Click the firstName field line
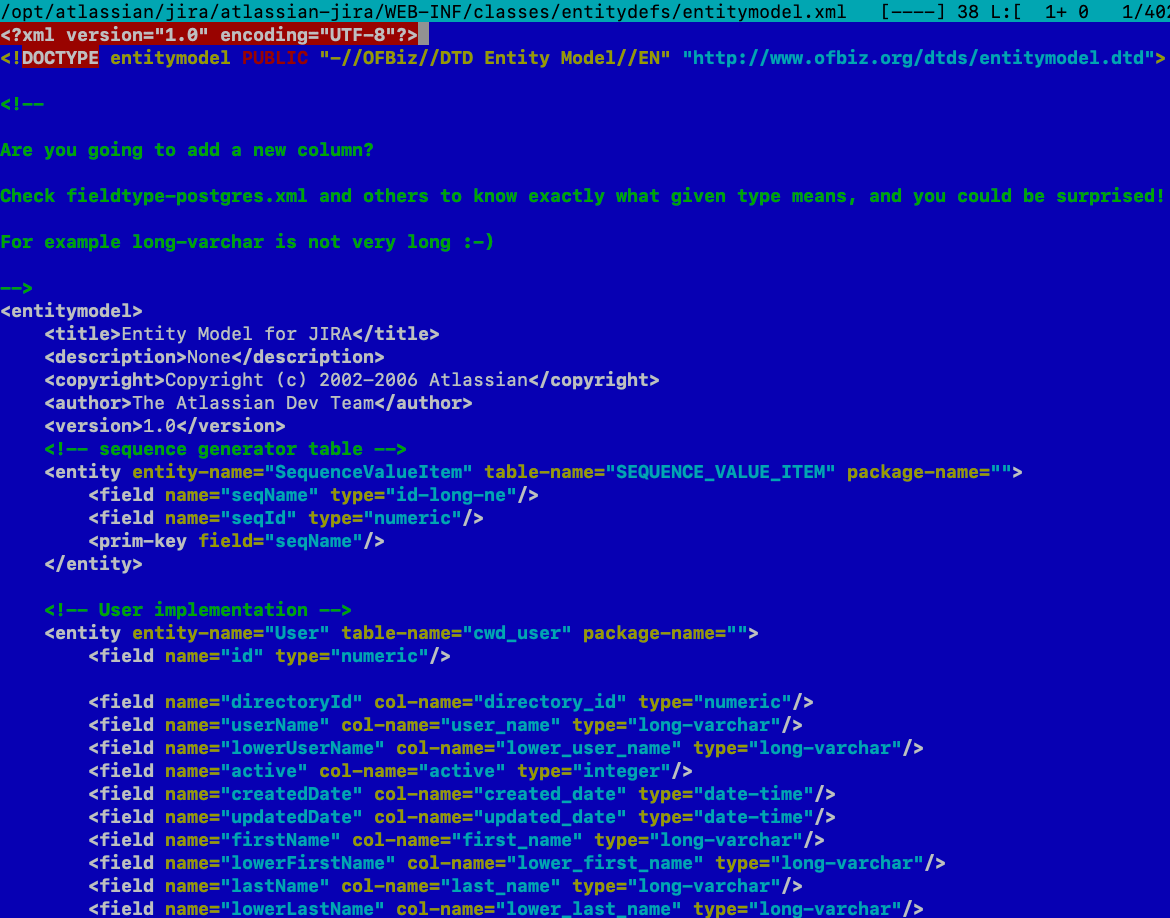The image size is (1170, 918). tap(457, 840)
